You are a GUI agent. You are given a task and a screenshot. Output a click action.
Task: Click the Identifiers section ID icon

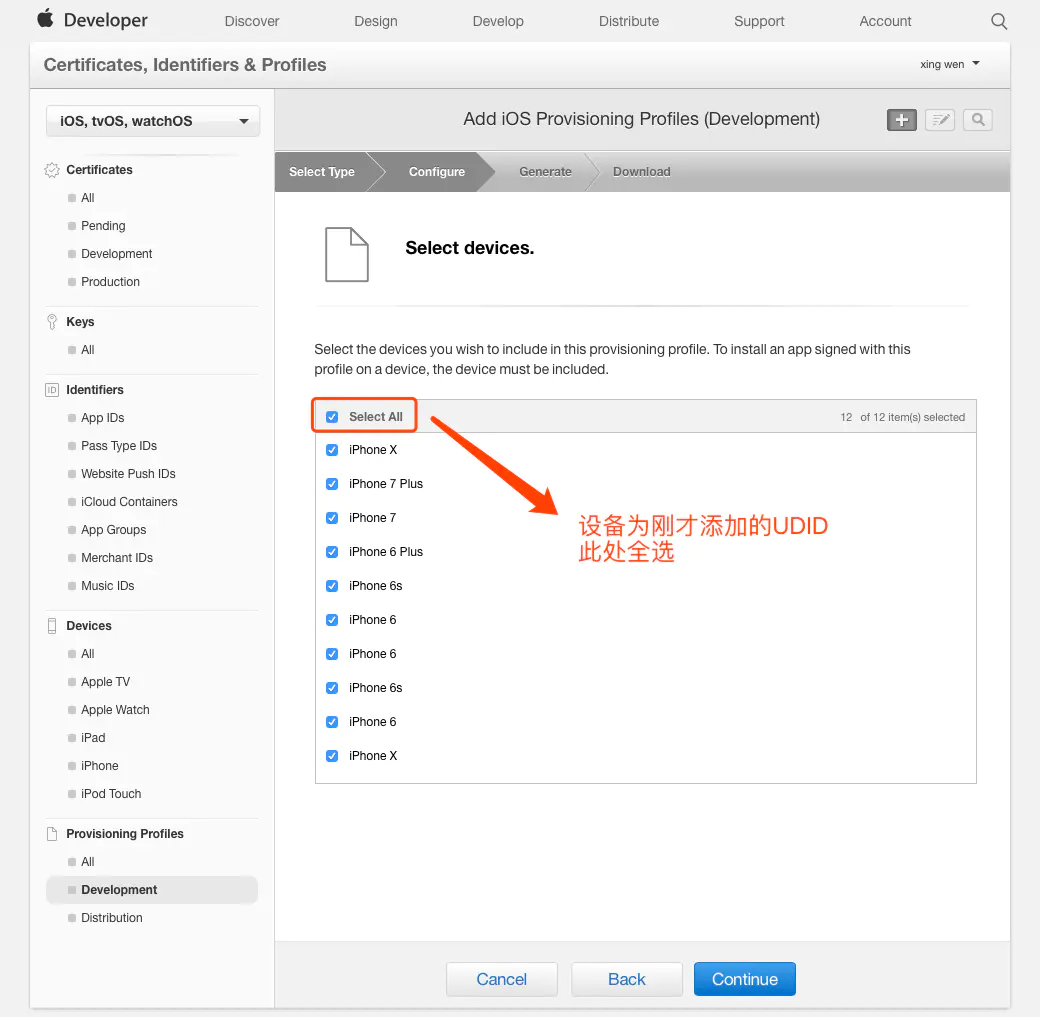(52, 390)
